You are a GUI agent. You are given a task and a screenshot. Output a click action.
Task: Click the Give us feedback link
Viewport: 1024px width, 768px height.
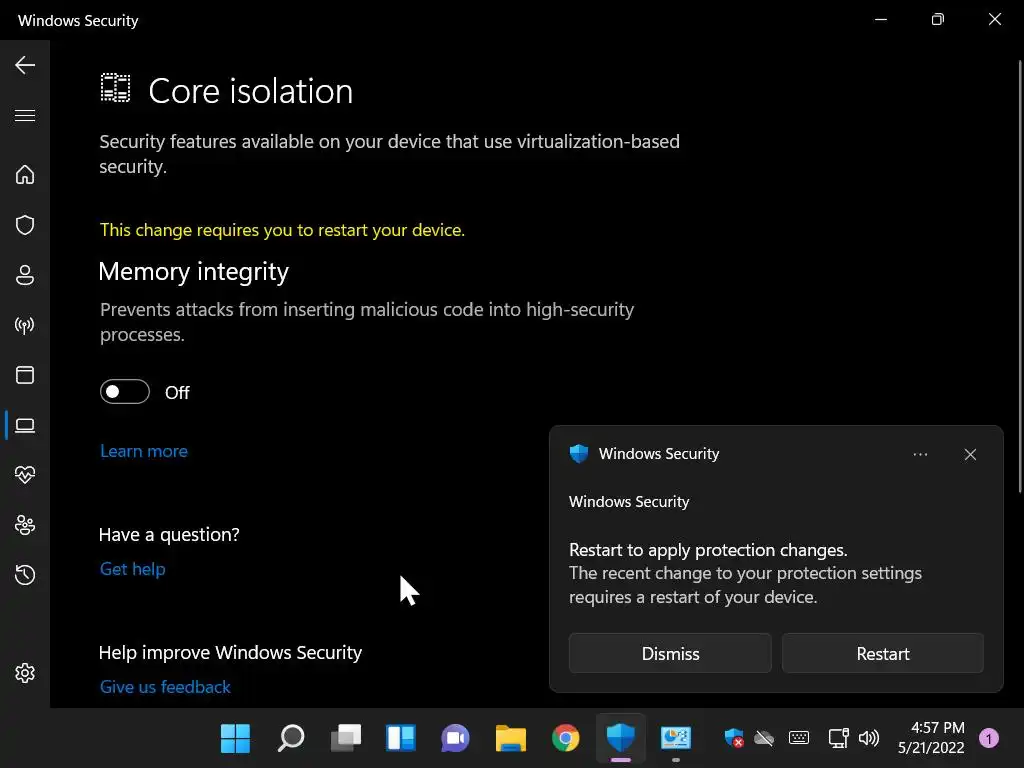[165, 687]
